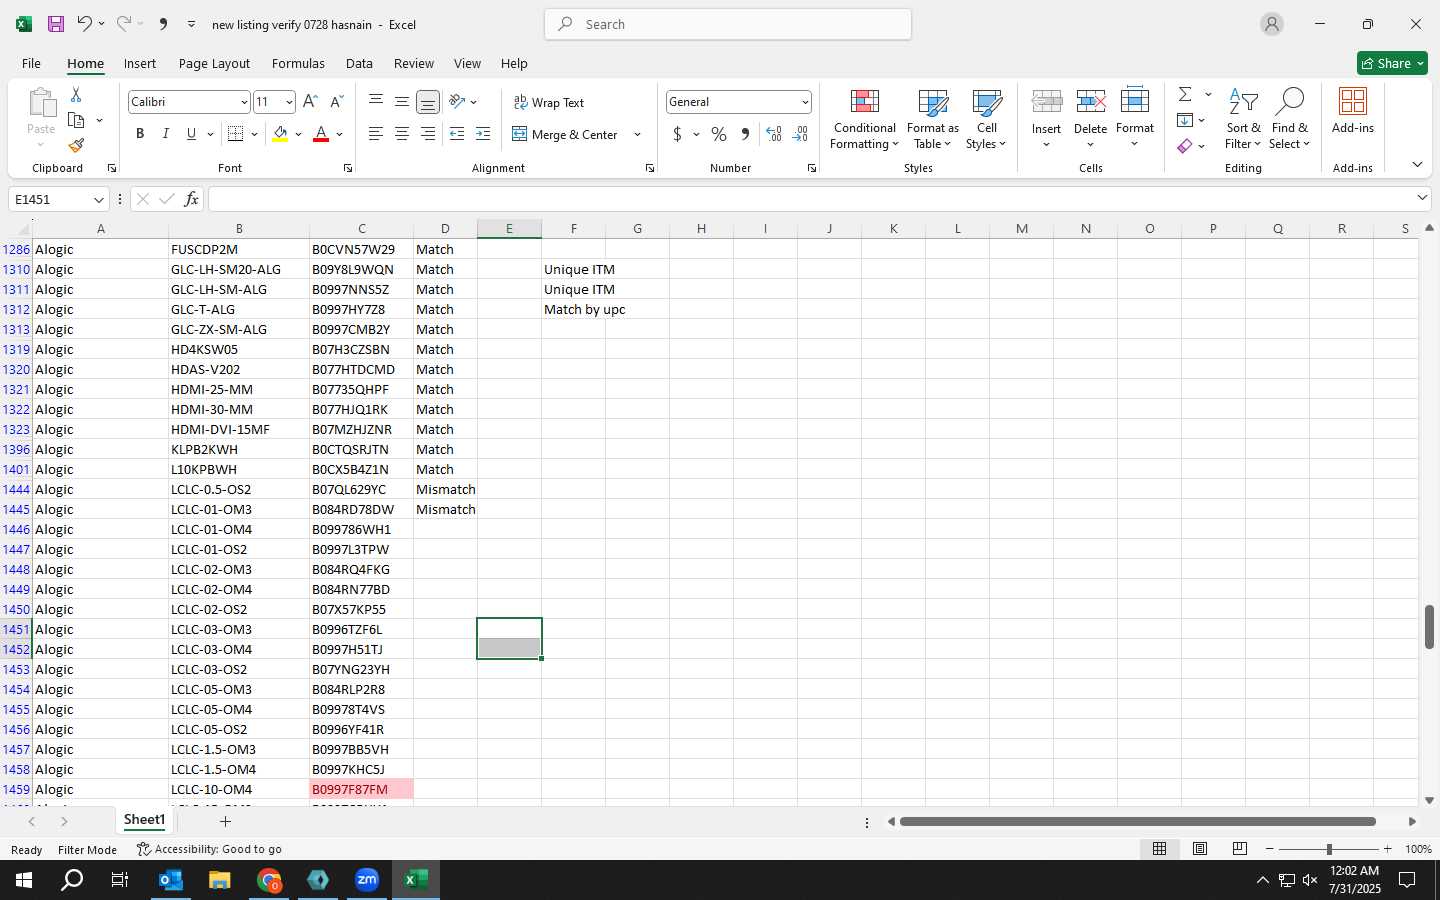
Task: Click the Copy icon in Clipboard group
Action: [x=76, y=120]
